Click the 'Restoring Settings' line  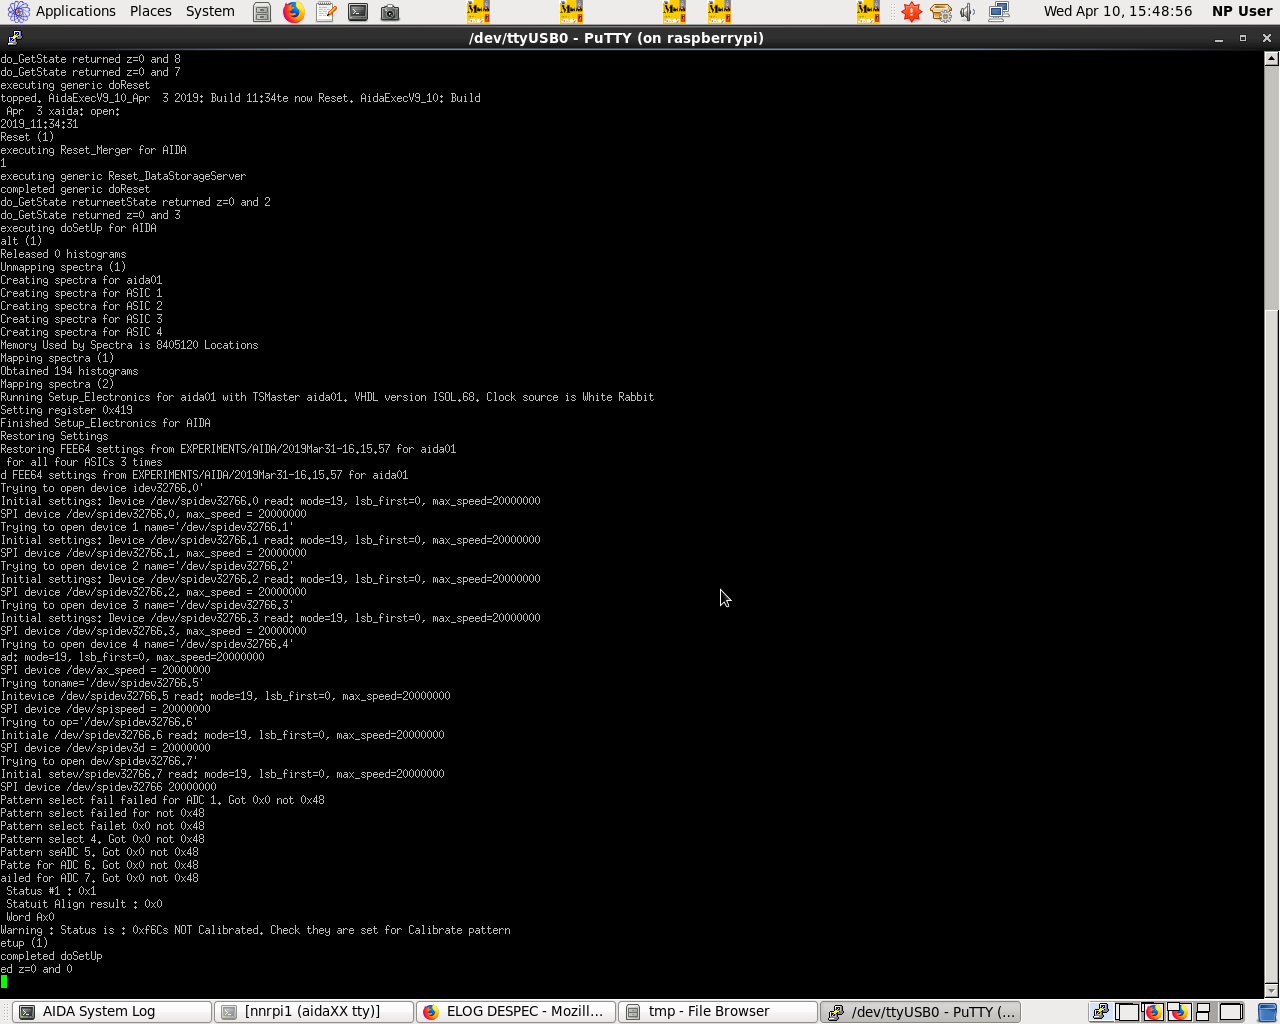[x=54, y=436]
